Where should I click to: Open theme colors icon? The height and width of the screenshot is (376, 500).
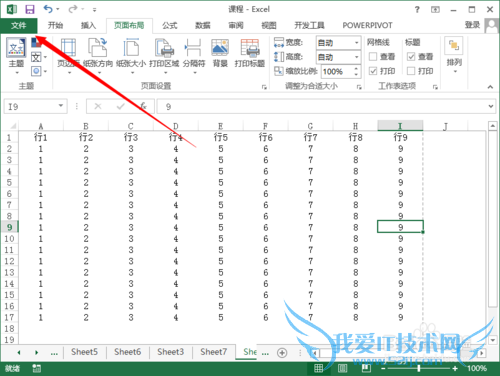click(x=36, y=43)
